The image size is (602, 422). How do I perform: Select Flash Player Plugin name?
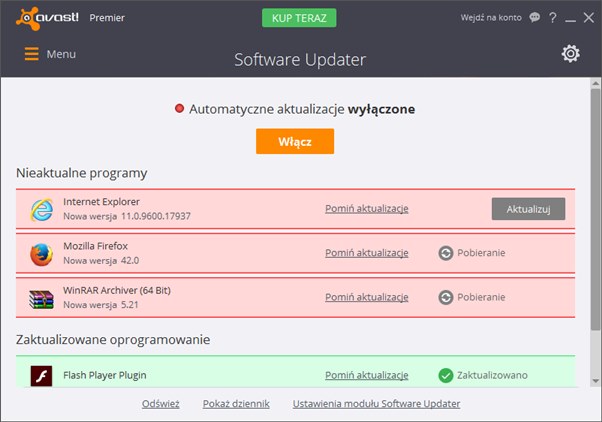click(105, 375)
